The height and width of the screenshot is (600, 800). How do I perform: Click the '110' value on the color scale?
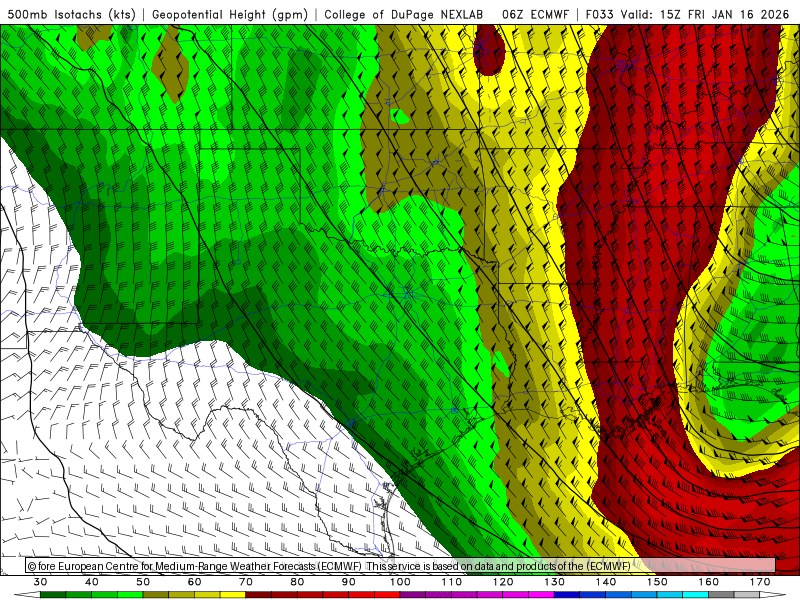coord(452,582)
